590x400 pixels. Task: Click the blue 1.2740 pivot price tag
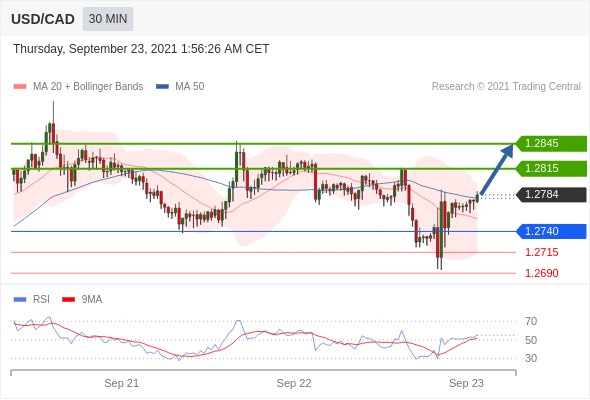click(x=550, y=231)
